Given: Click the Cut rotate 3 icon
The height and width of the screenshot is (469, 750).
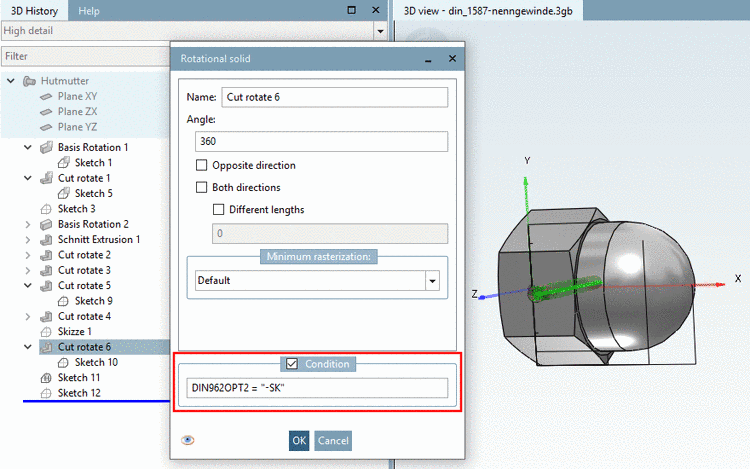Looking at the screenshot, I should tap(46, 270).
